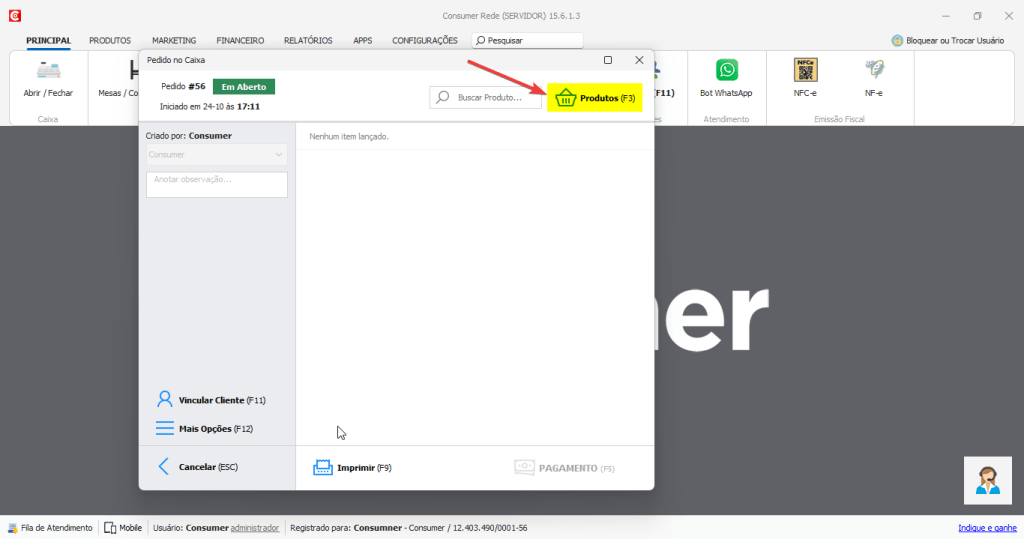Cancel the order with Cancelar (ESC)

[x=198, y=467]
